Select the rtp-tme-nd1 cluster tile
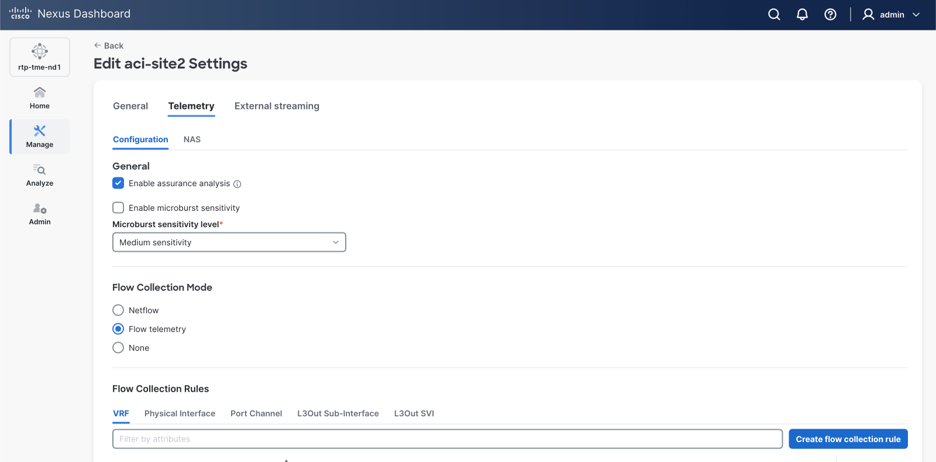The image size is (936, 462). 39,57
